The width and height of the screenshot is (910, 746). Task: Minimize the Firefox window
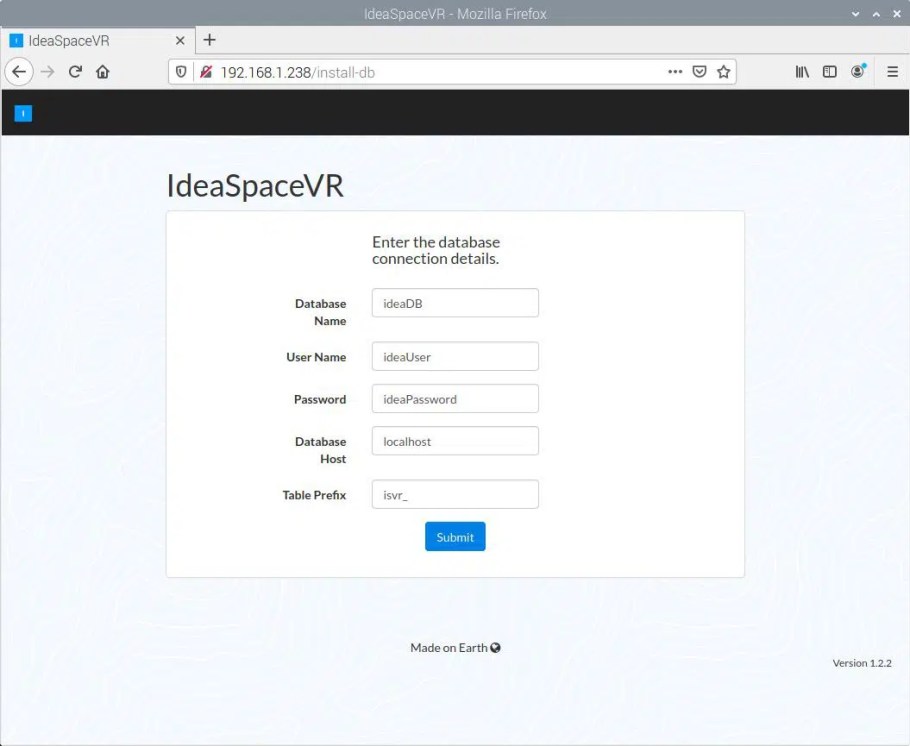coord(855,14)
